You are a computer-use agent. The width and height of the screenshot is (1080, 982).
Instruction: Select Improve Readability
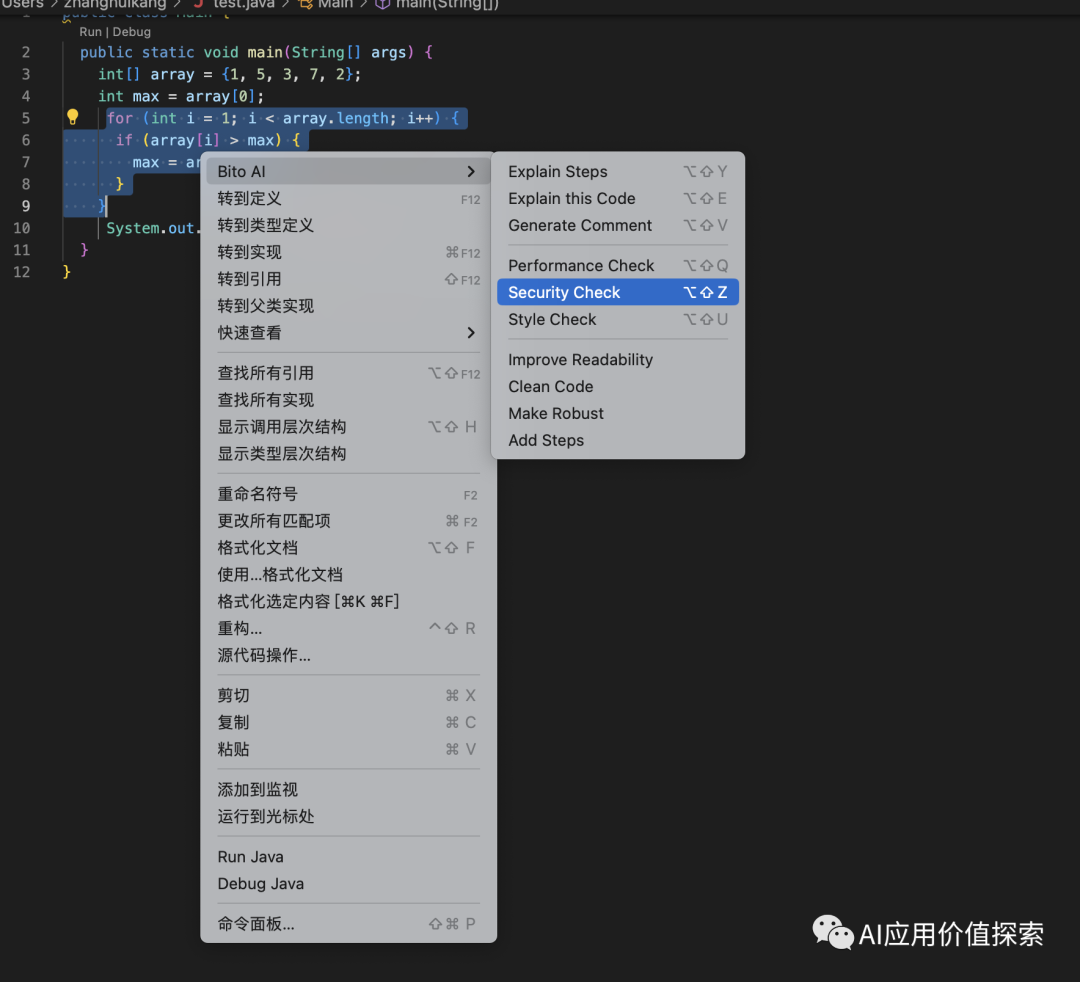[617, 359]
